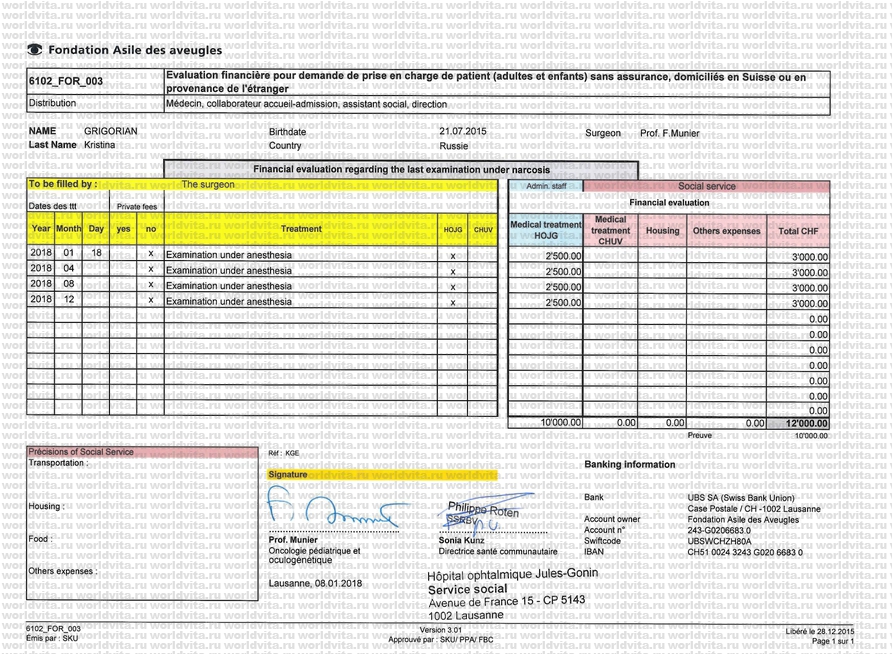Click the "Others expenses" column header in the financial table
This screenshot has width=892, height=654.
tap(726, 231)
